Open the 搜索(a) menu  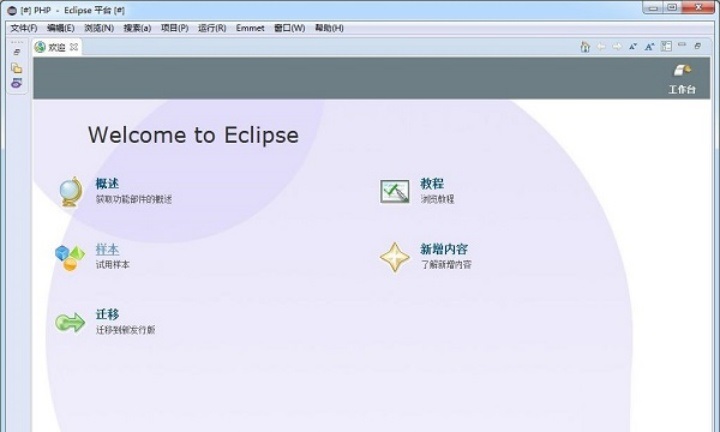(137, 28)
